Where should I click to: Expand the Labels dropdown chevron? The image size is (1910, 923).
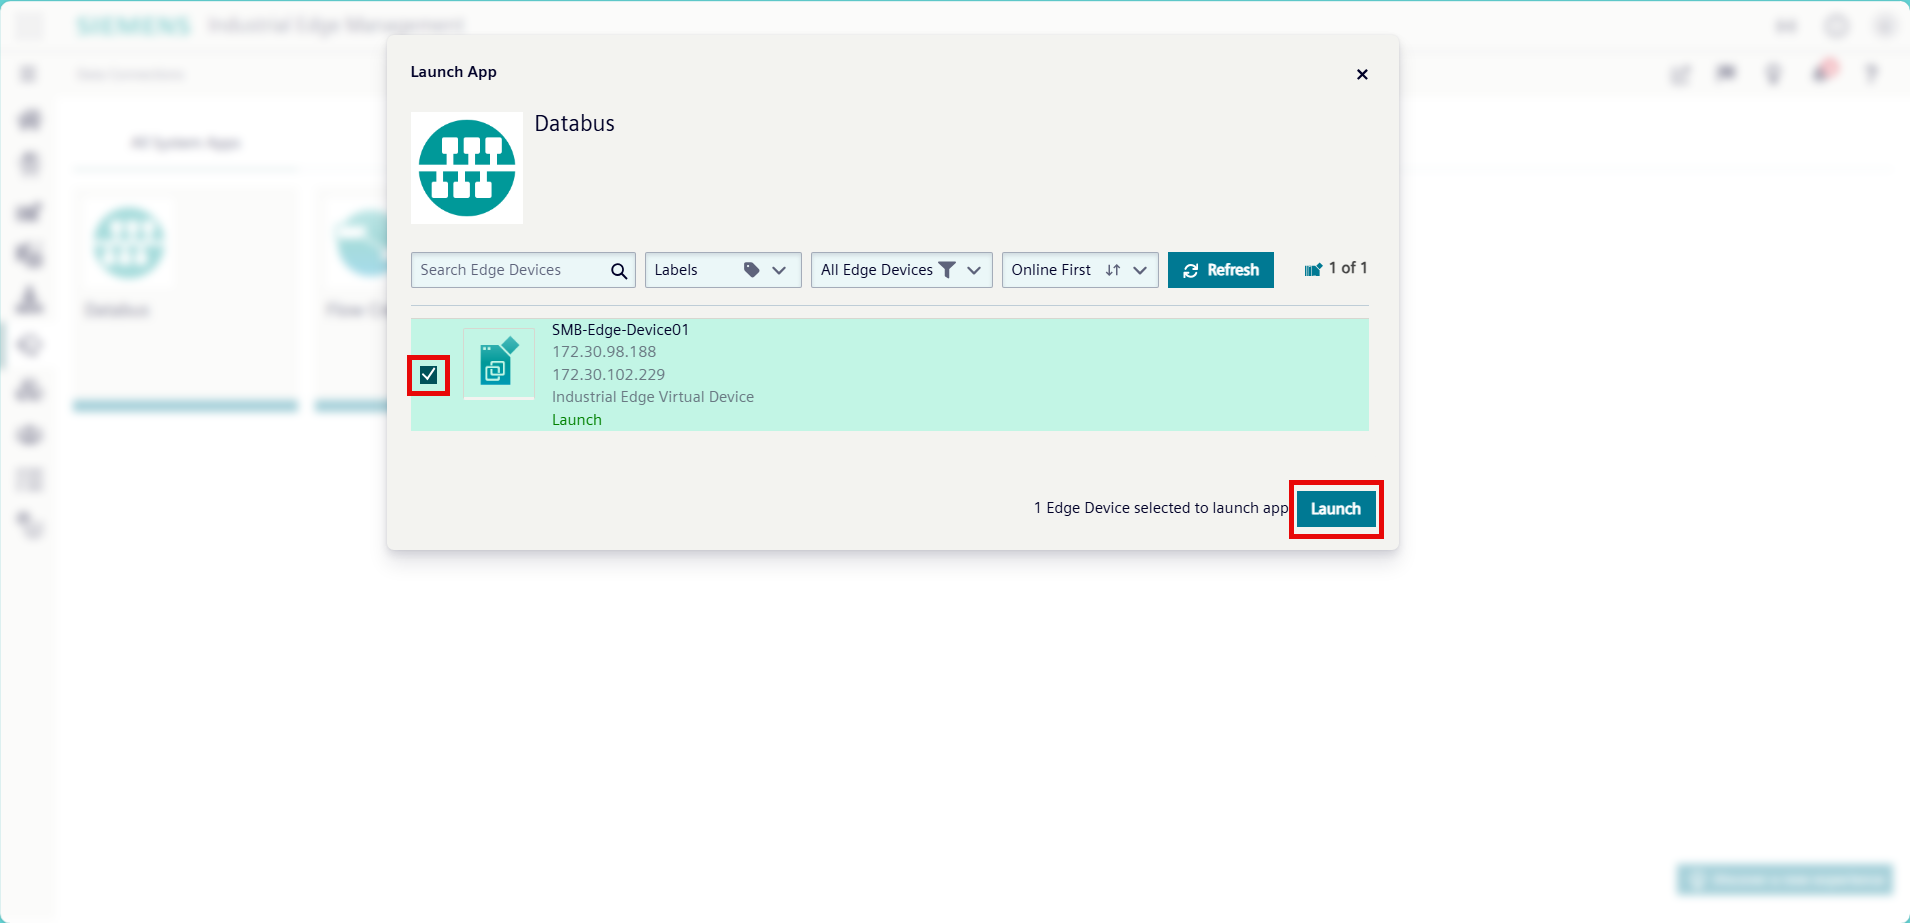[x=779, y=270]
